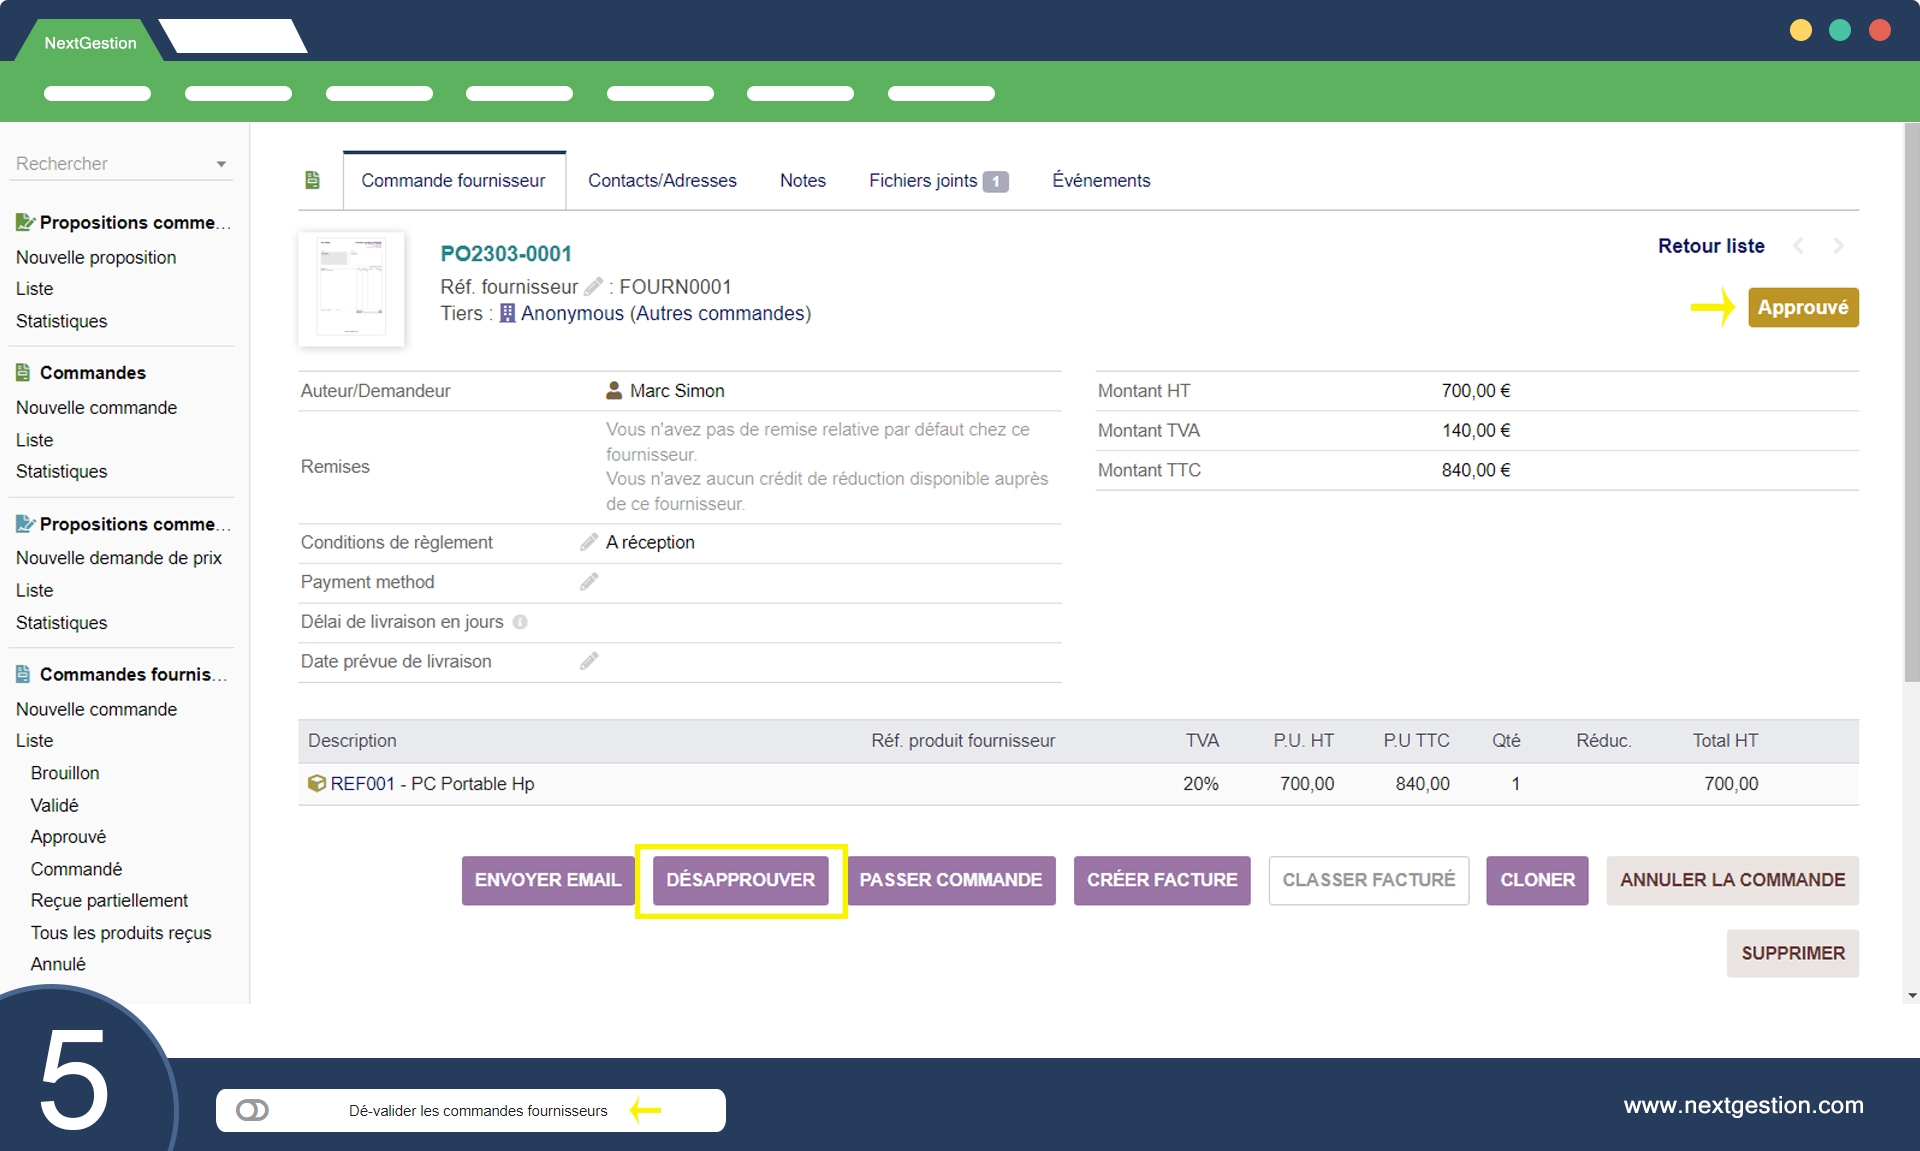Screen dimensions: 1920x1151
Task: Edit Payment method pencil icon
Action: 589,582
